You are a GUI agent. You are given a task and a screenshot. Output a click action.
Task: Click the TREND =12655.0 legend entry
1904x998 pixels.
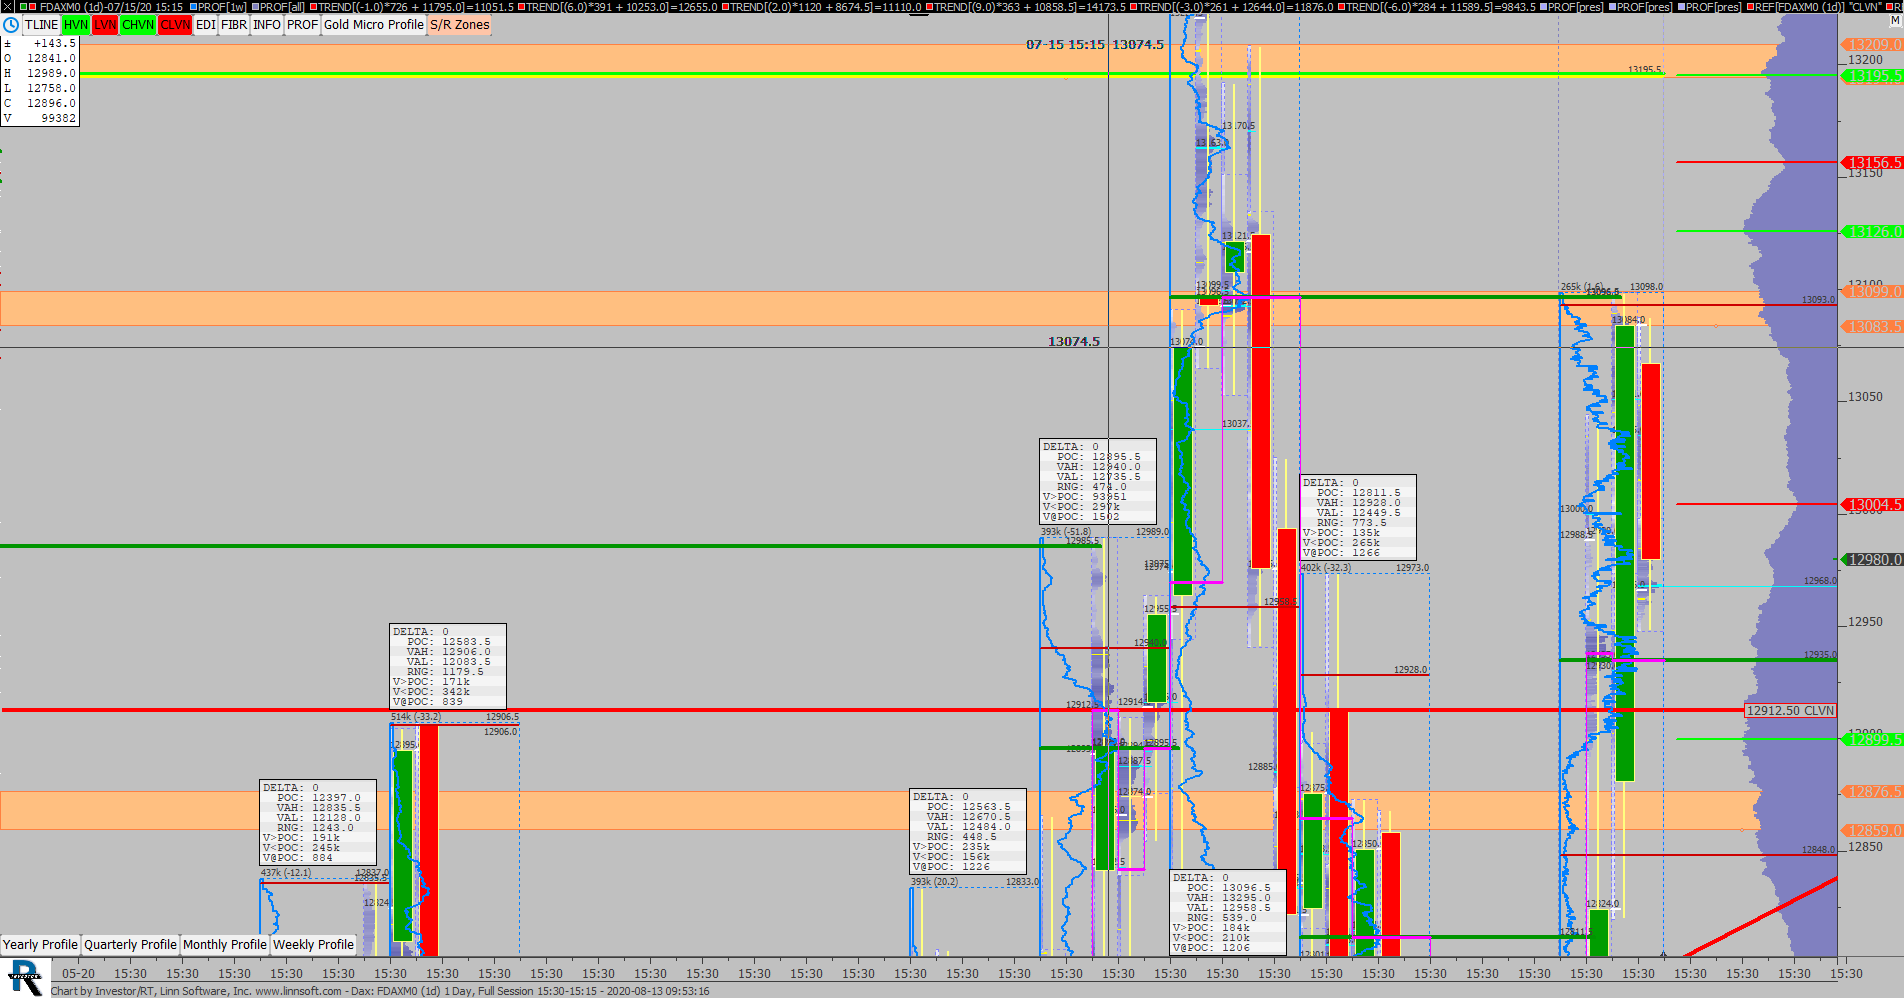pos(618,7)
